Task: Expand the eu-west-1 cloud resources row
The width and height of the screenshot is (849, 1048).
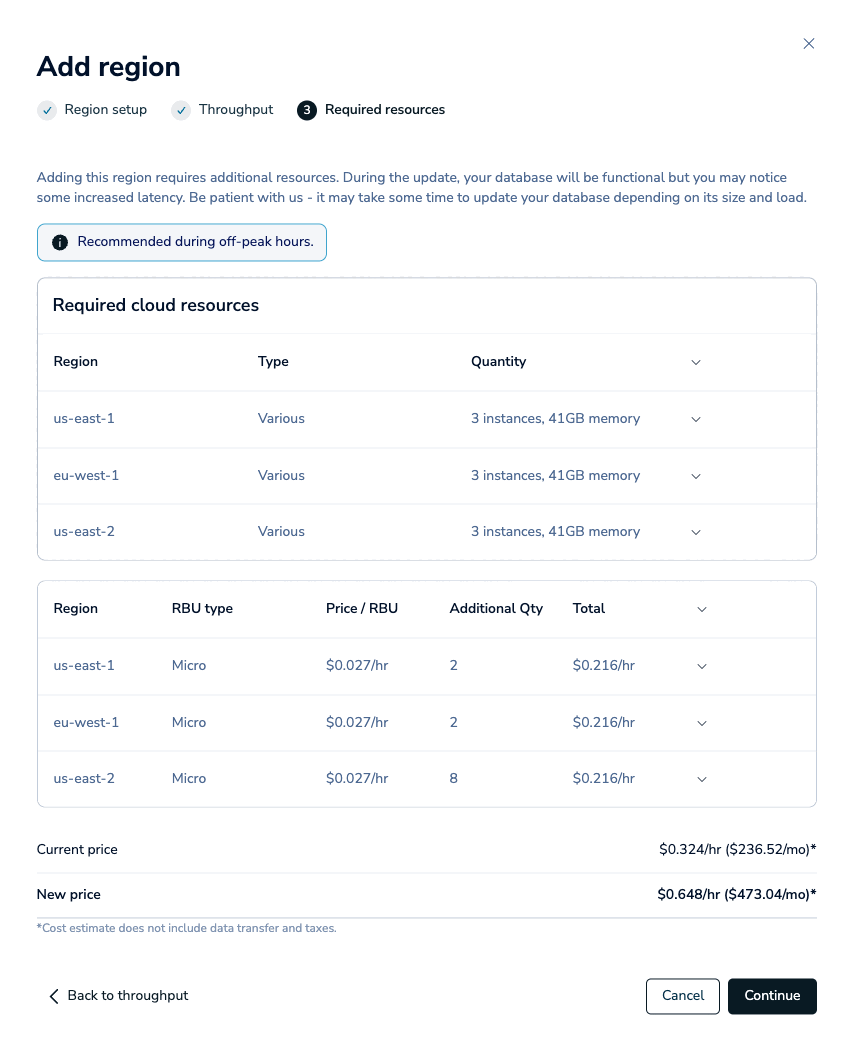Action: coord(696,476)
